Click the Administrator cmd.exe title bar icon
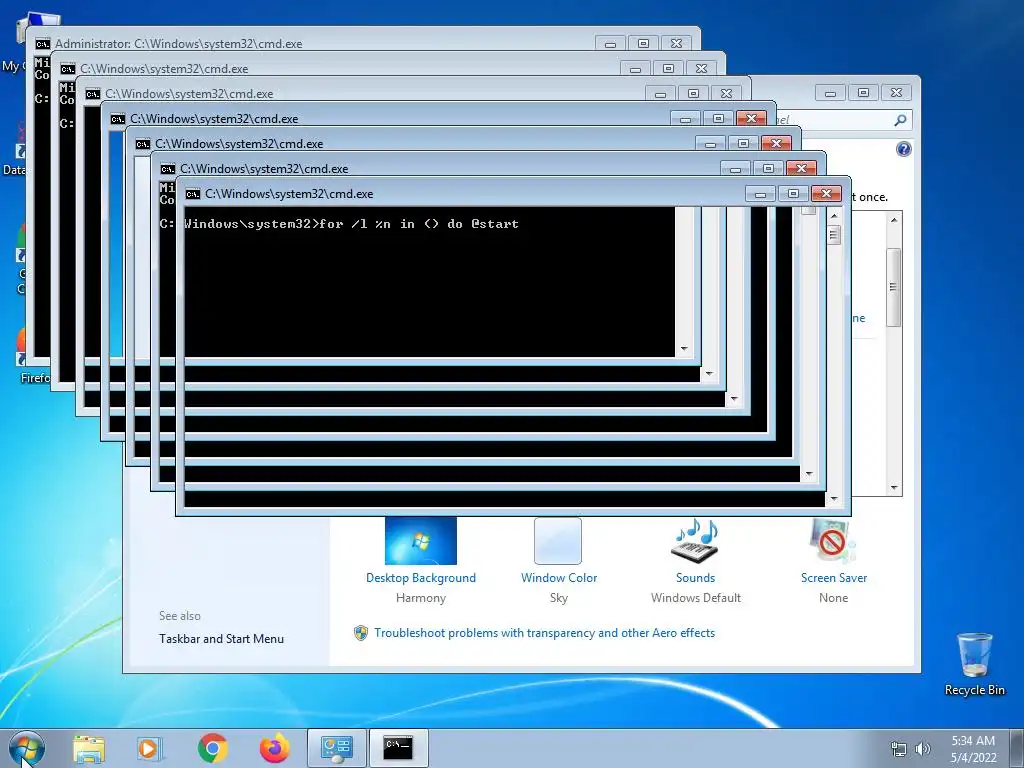The image size is (1024, 768). (42, 44)
